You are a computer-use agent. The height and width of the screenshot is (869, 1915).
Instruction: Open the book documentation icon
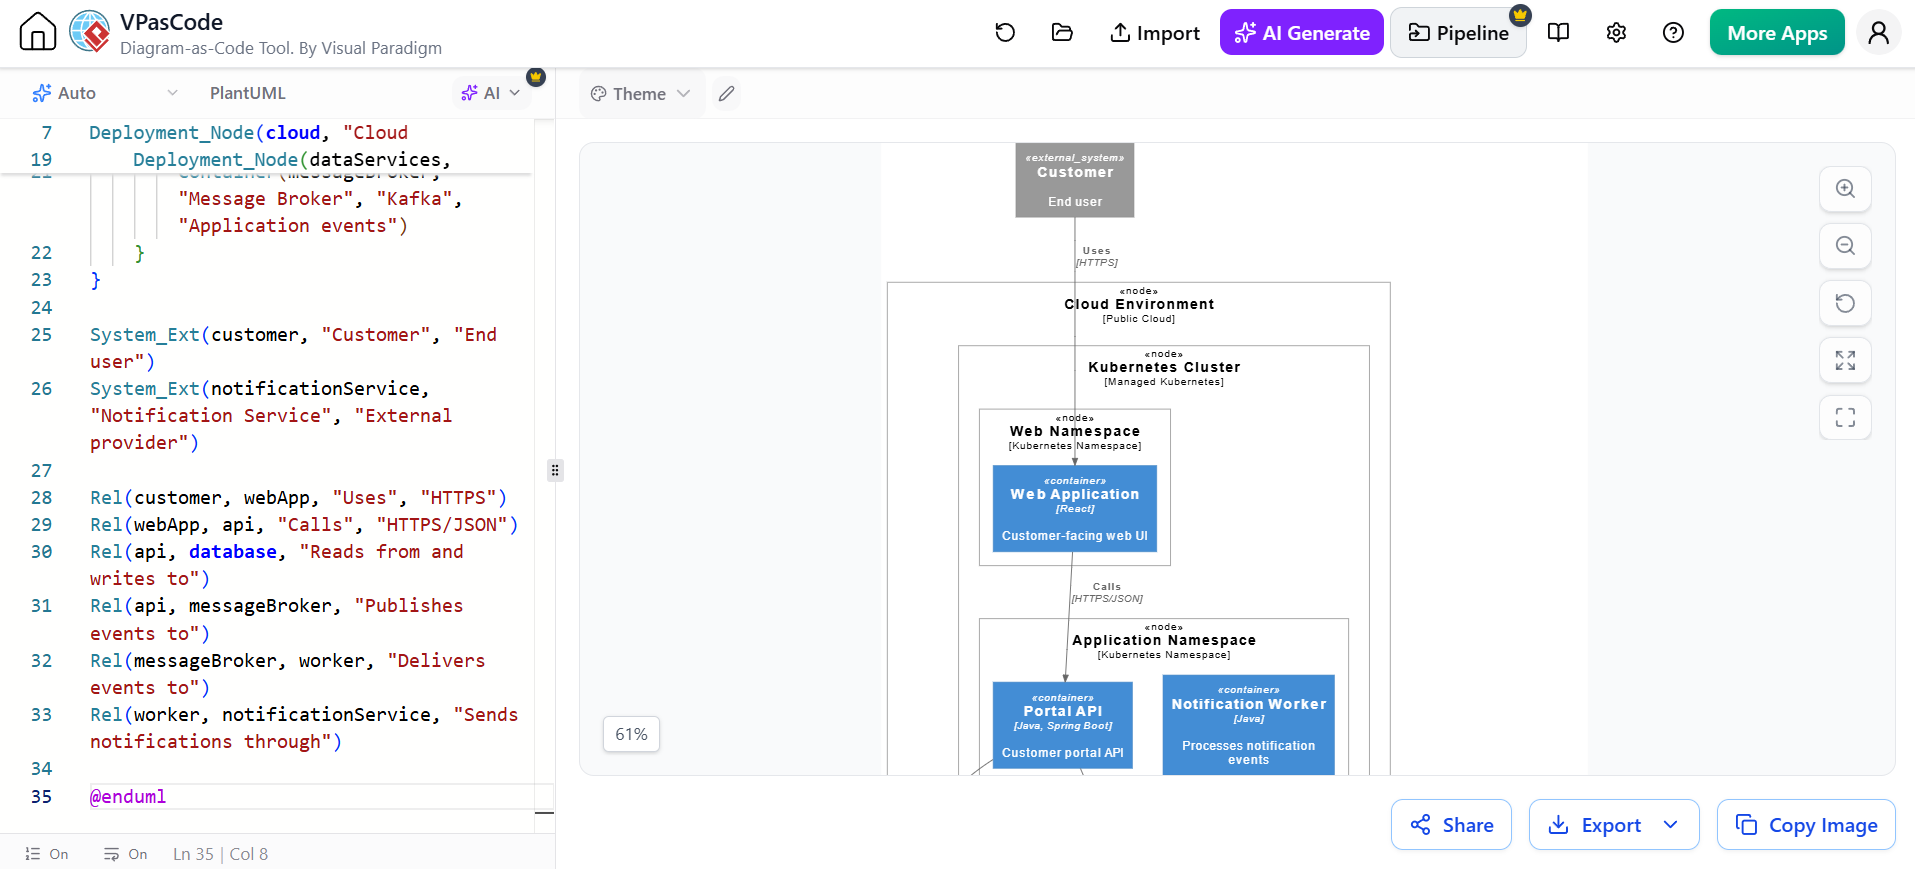pyautogui.click(x=1558, y=33)
